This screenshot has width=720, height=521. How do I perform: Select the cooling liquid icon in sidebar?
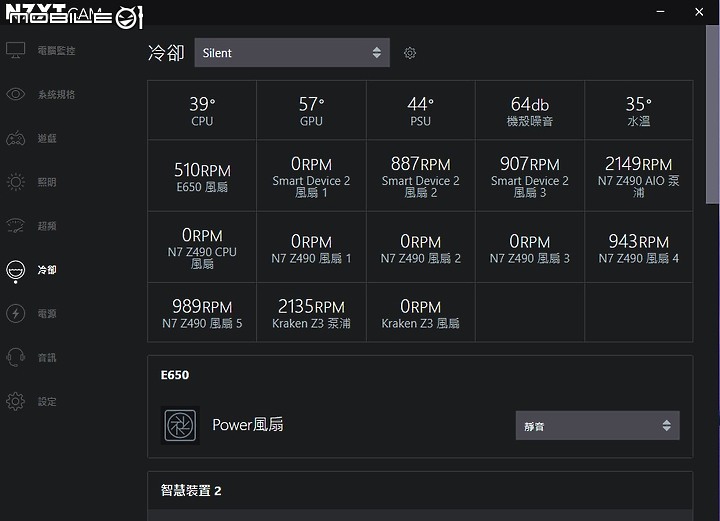pos(16,271)
